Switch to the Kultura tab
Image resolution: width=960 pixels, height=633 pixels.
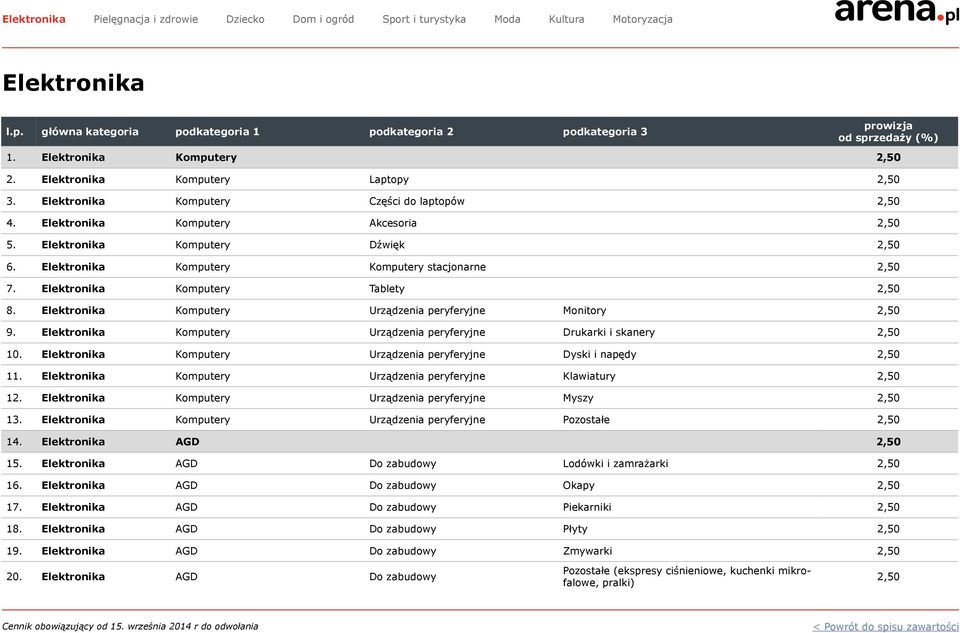click(566, 19)
